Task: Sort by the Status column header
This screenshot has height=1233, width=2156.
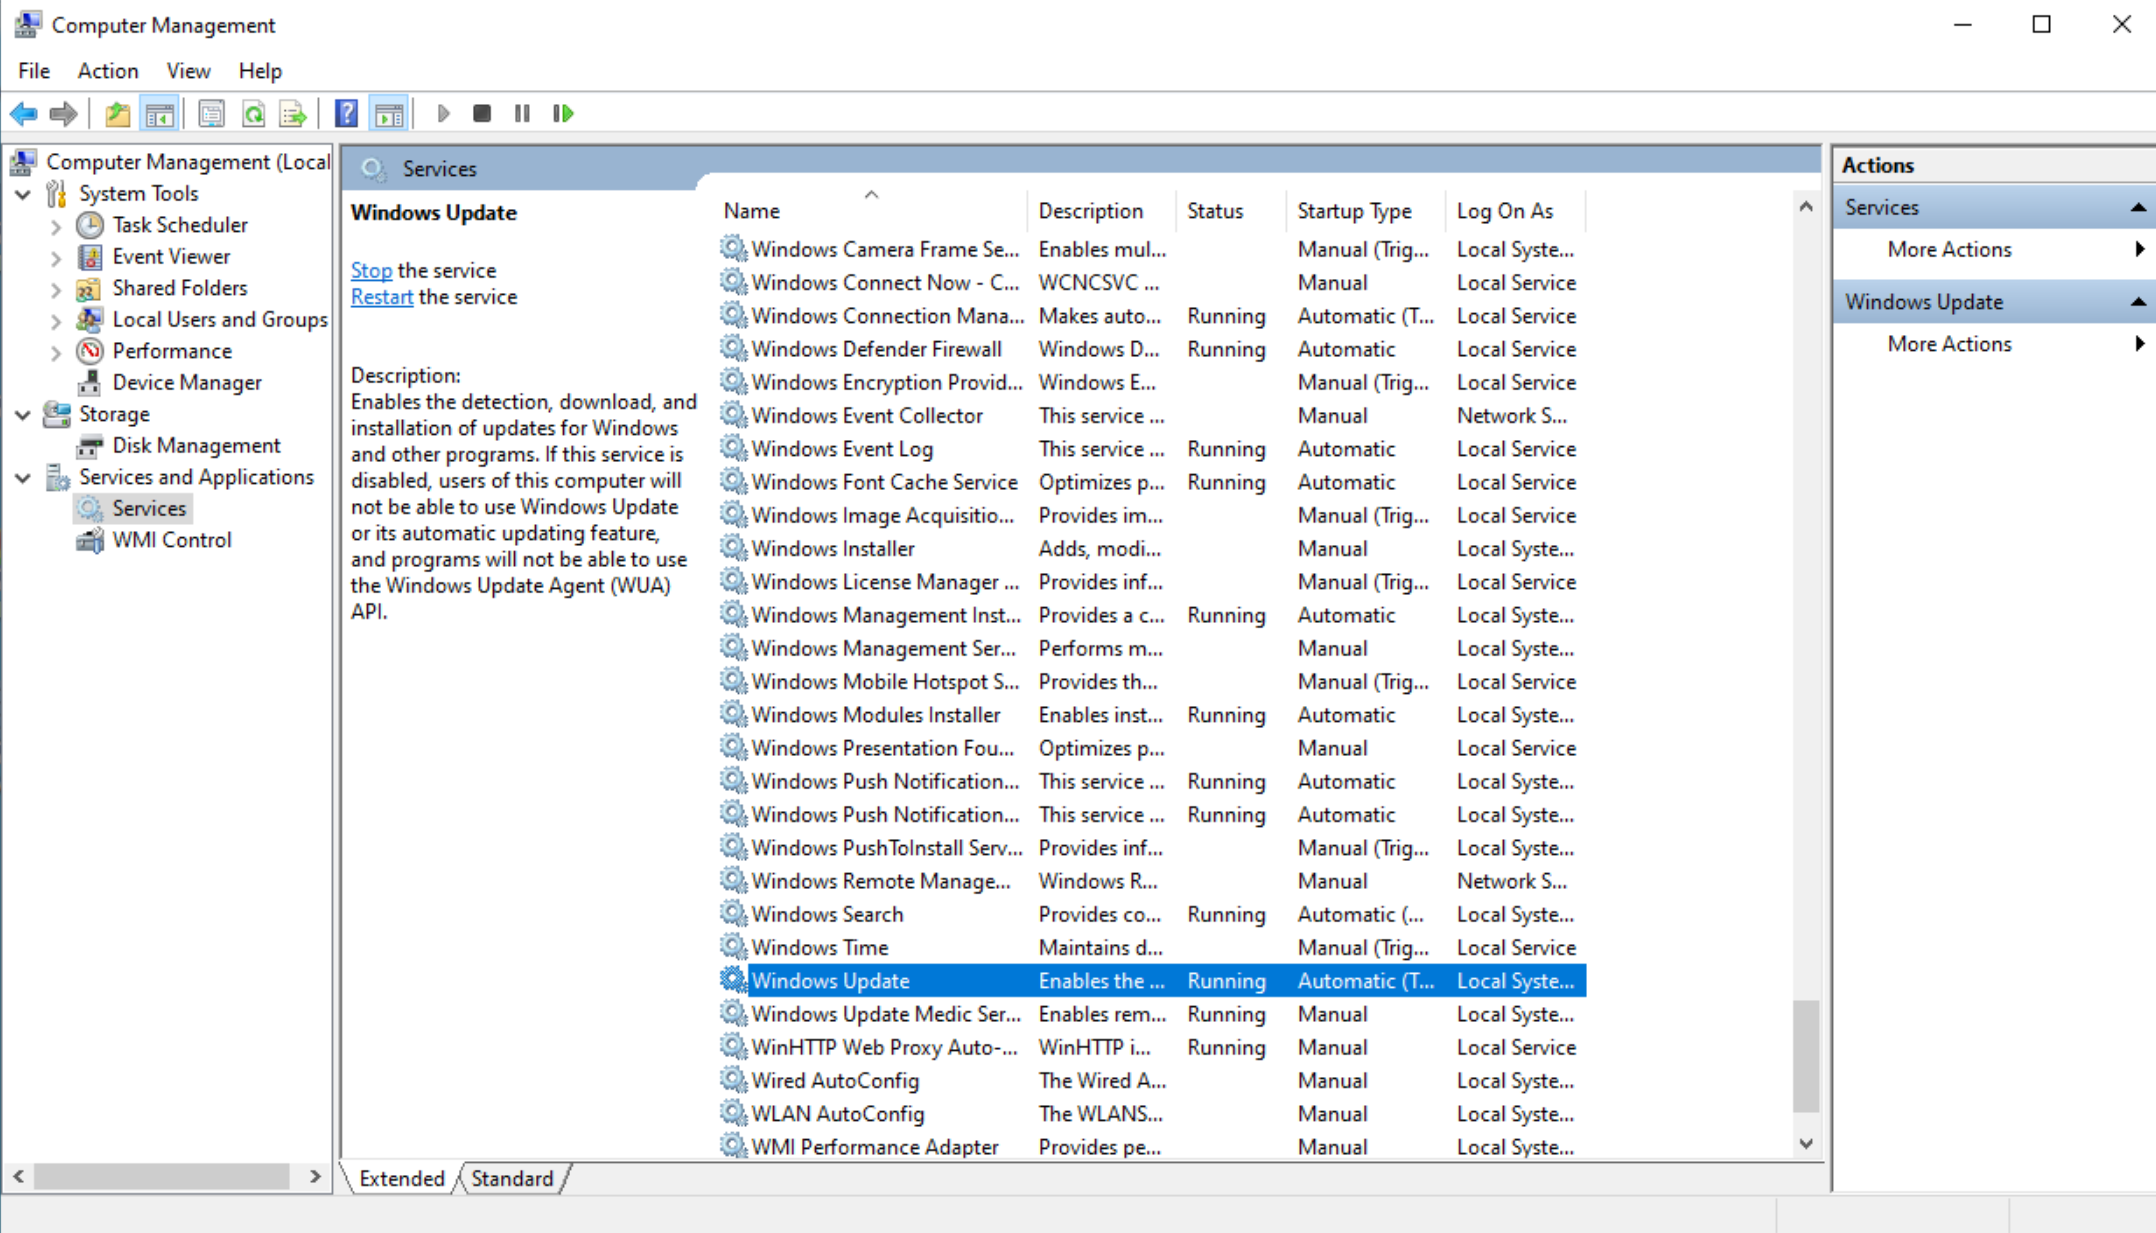Action: coord(1231,211)
